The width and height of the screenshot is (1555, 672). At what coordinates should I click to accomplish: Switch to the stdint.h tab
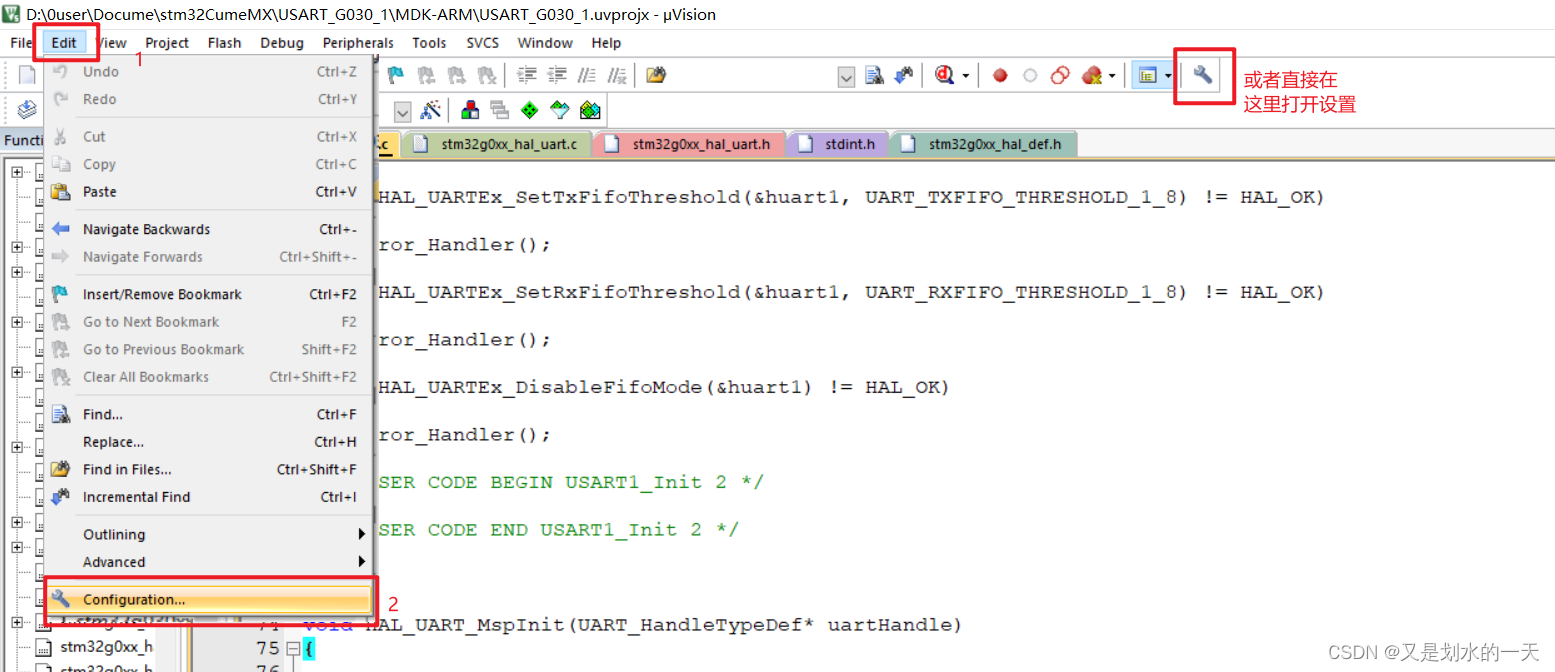coord(838,144)
